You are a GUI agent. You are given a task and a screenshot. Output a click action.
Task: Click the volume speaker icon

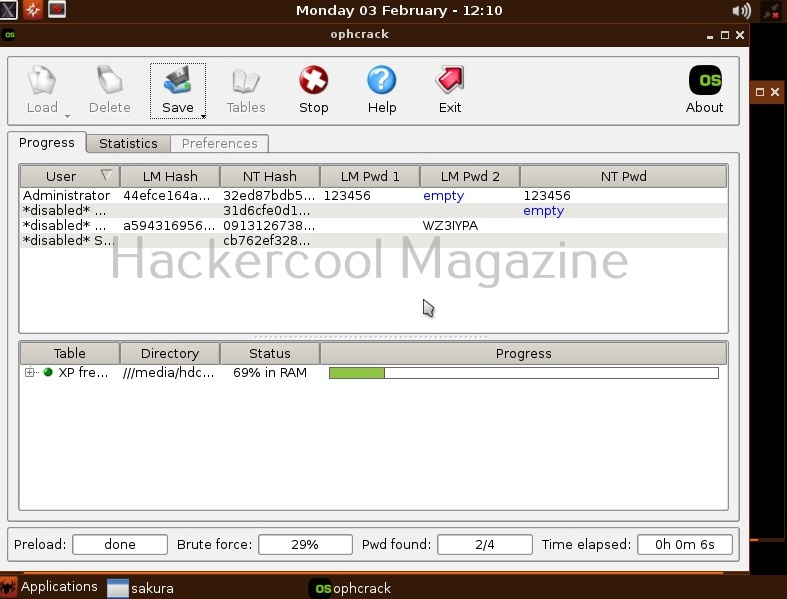click(741, 11)
